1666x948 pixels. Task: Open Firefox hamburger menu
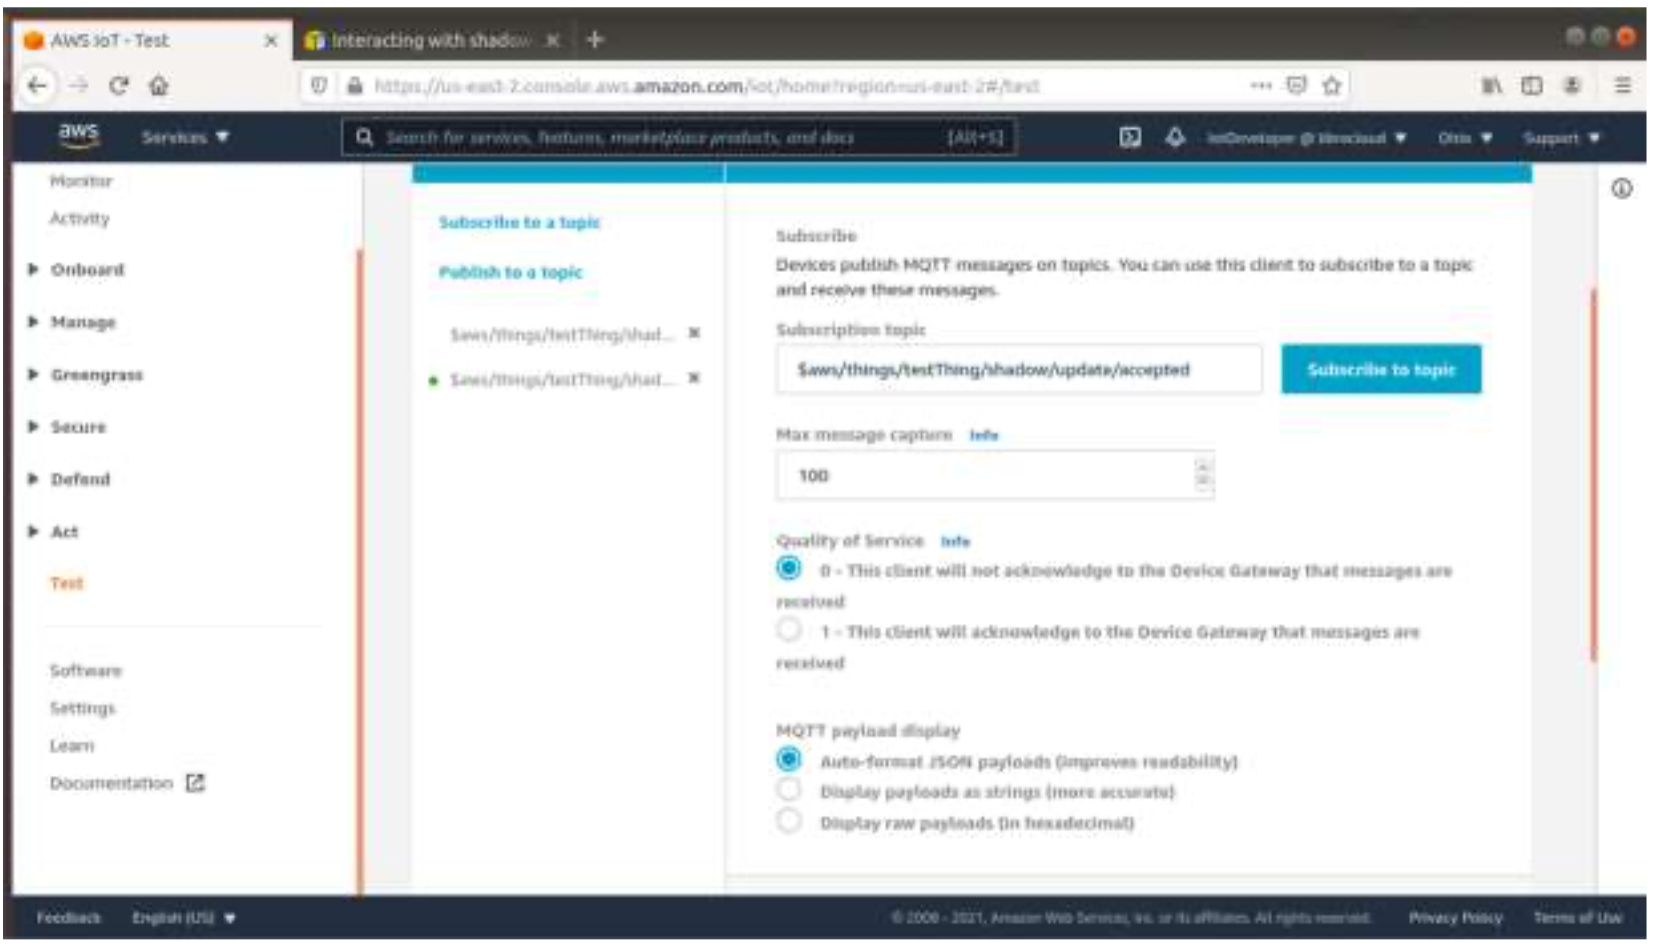coord(1622,86)
